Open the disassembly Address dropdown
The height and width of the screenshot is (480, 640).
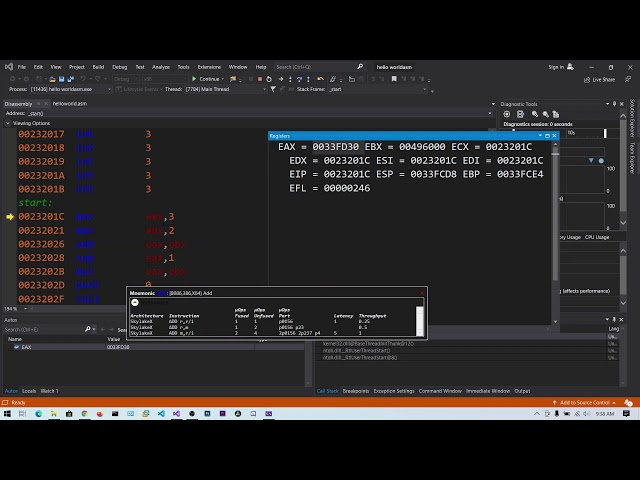(490, 113)
